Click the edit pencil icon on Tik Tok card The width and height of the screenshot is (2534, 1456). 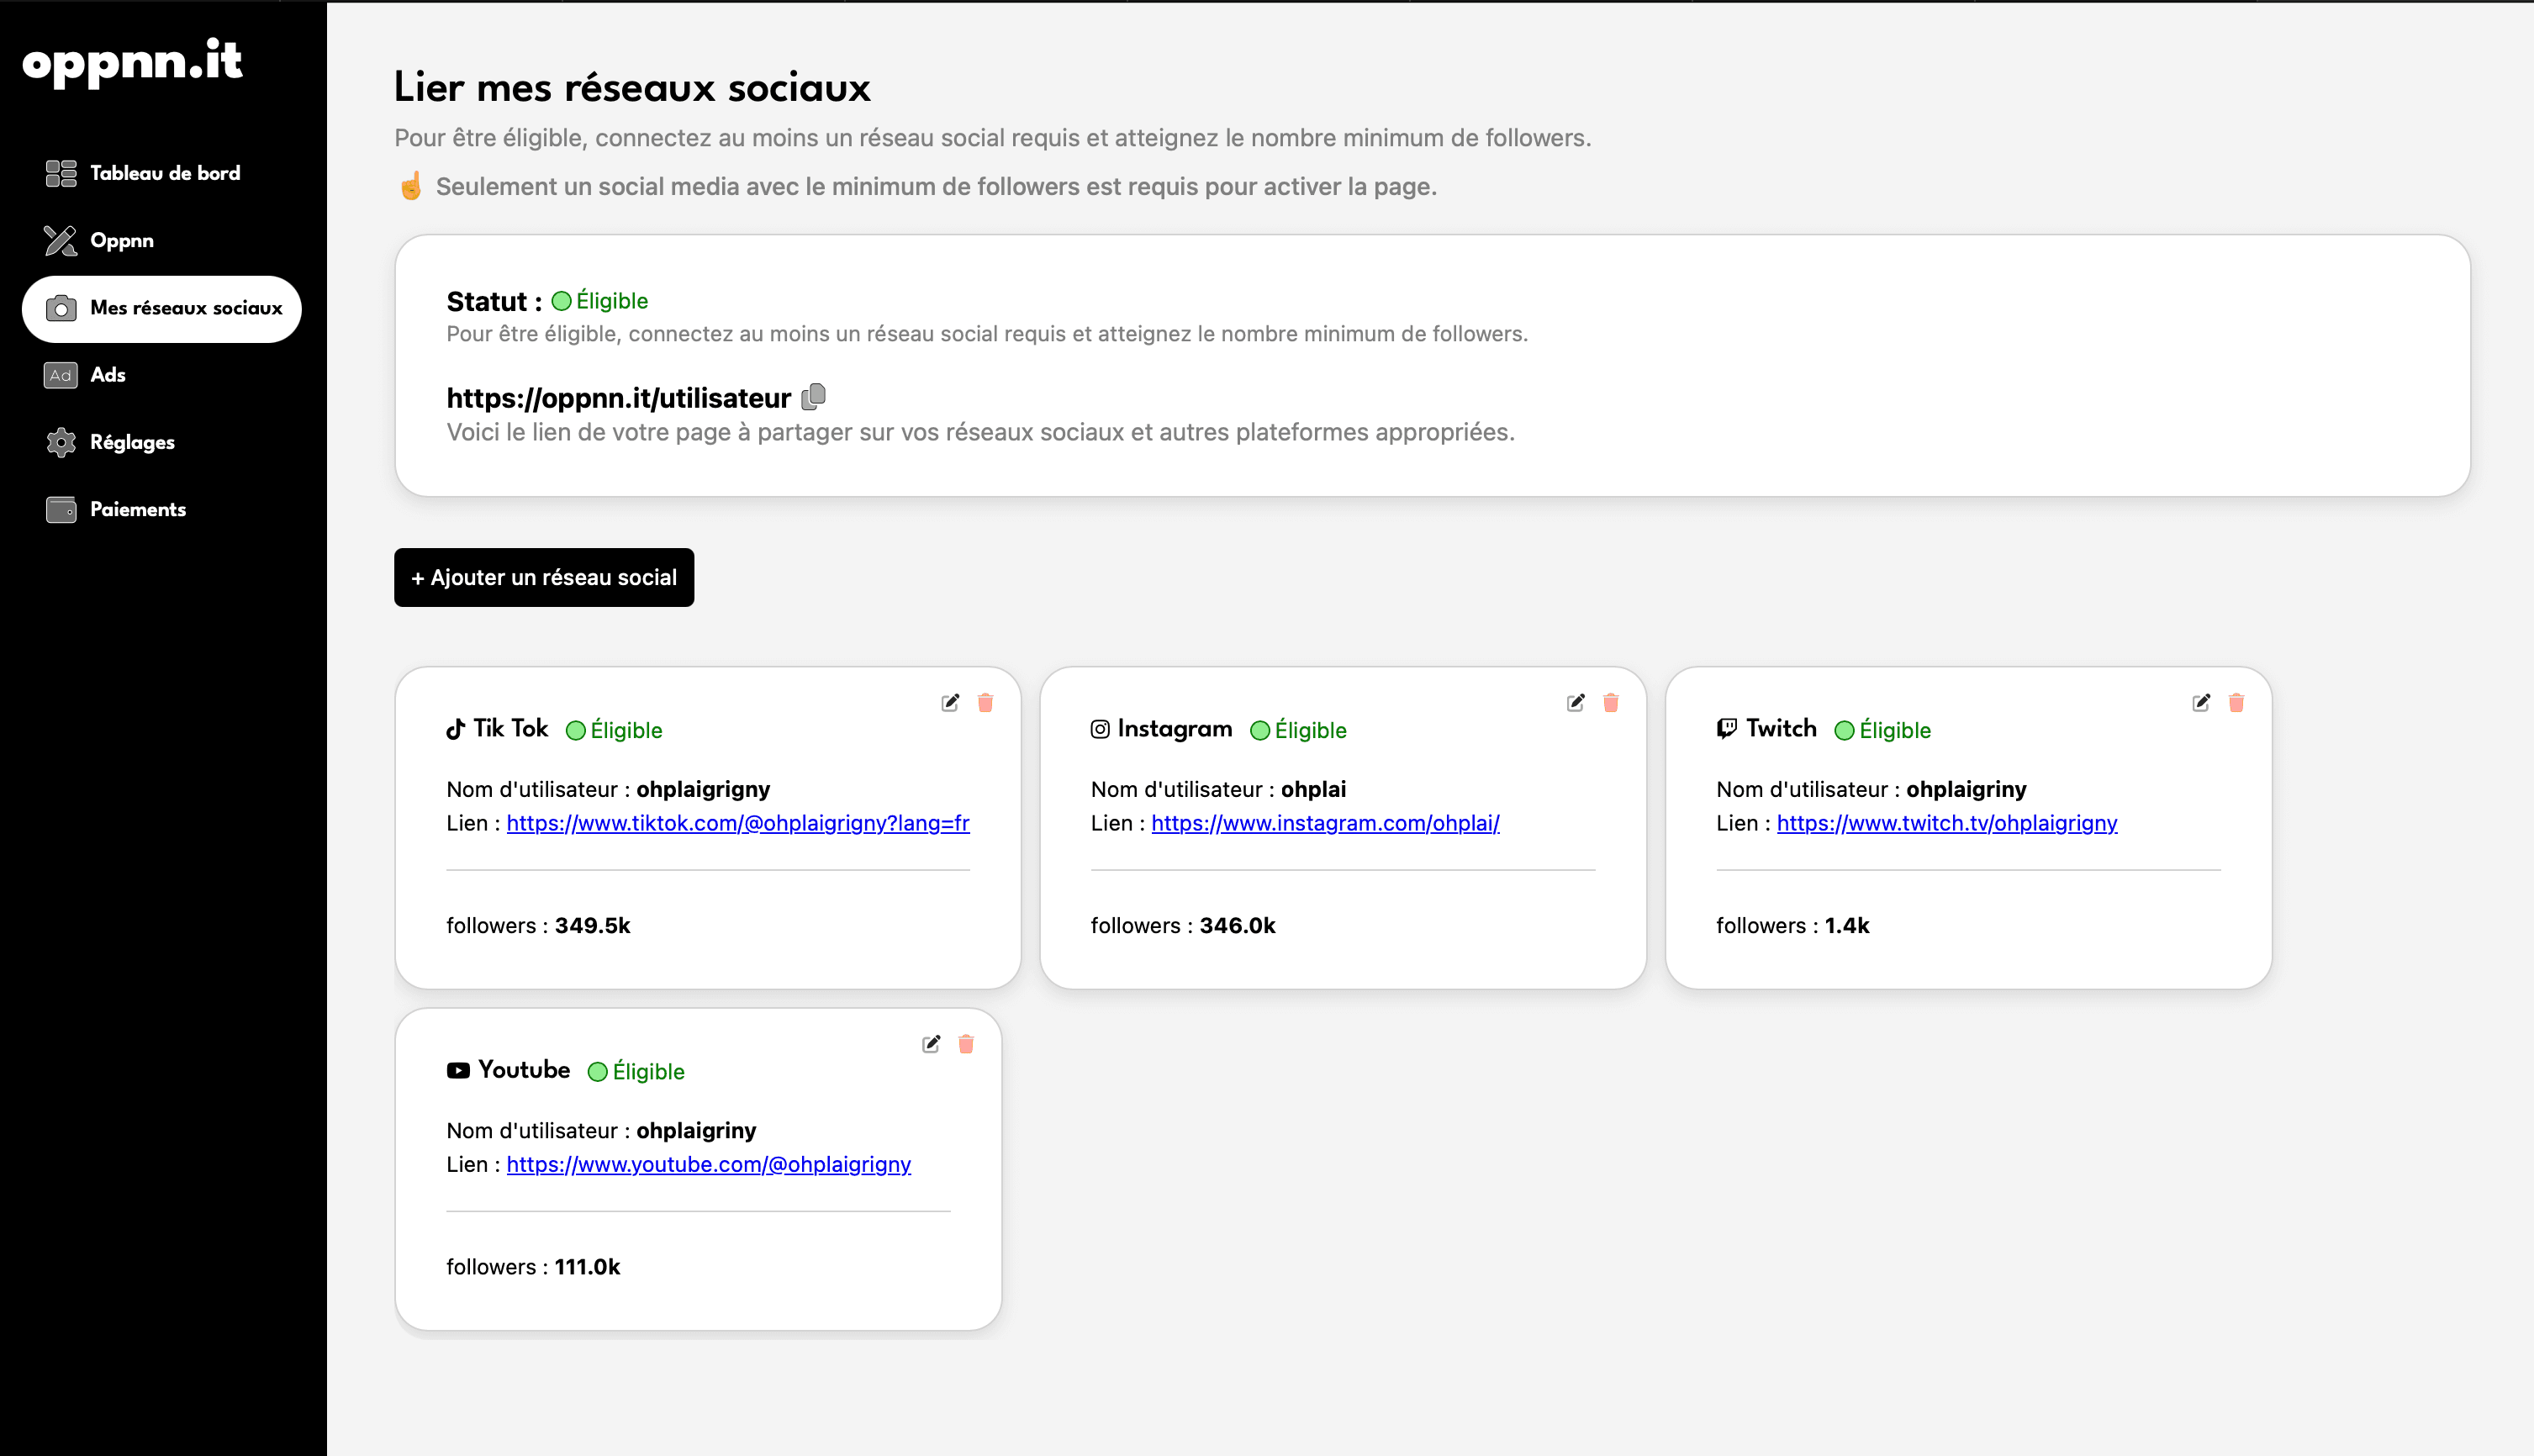point(950,703)
